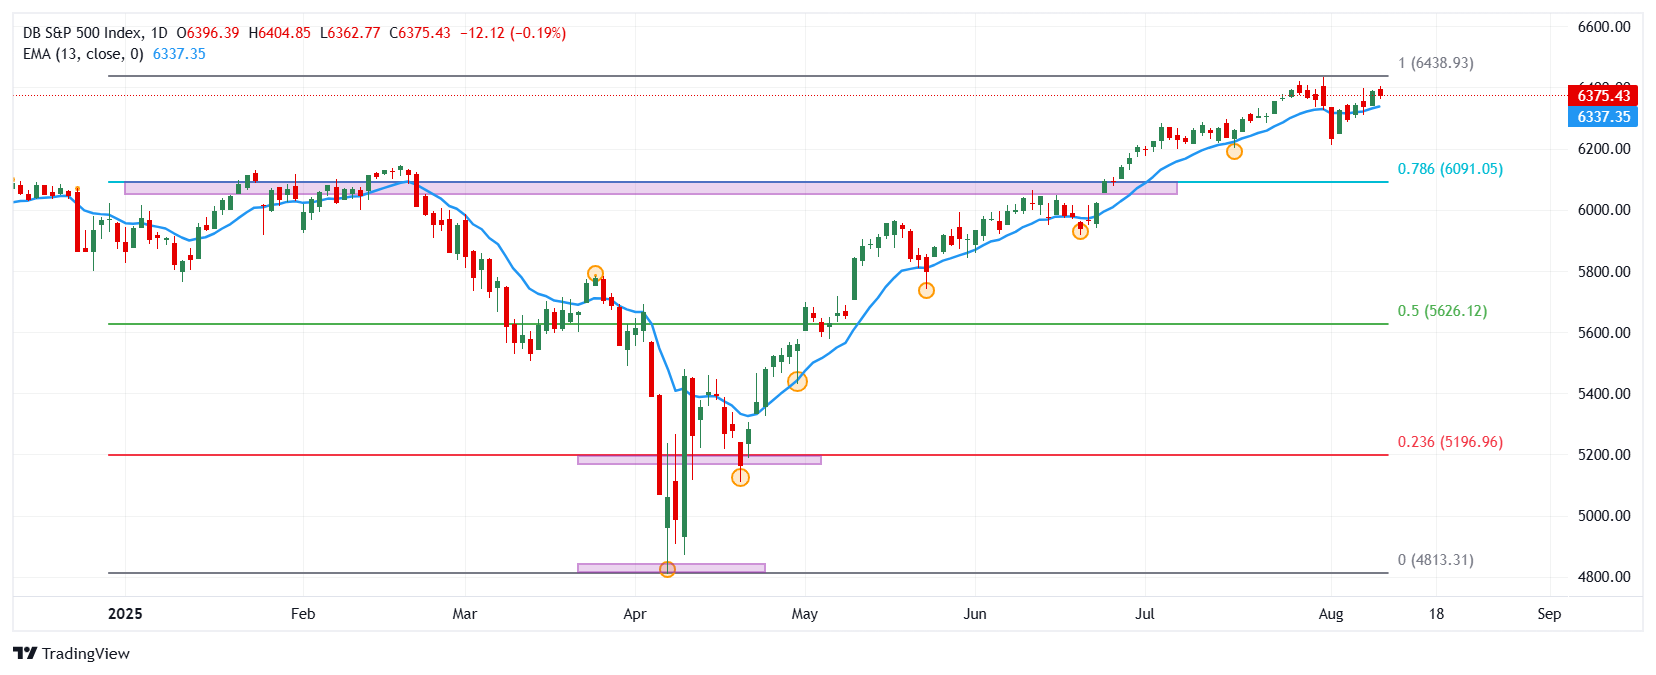Viewport: 1656px width, 675px height.
Task: Click the purple zone at the 0.236 level
Action: pyautogui.click(x=699, y=460)
